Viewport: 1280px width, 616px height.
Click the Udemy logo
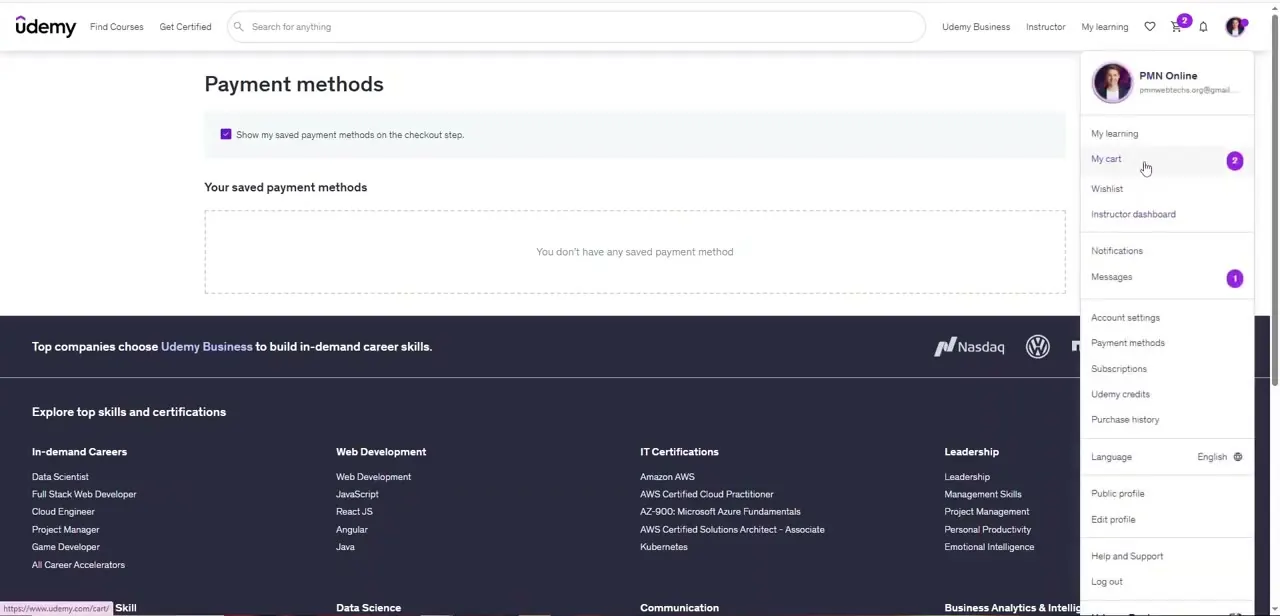[46, 27]
